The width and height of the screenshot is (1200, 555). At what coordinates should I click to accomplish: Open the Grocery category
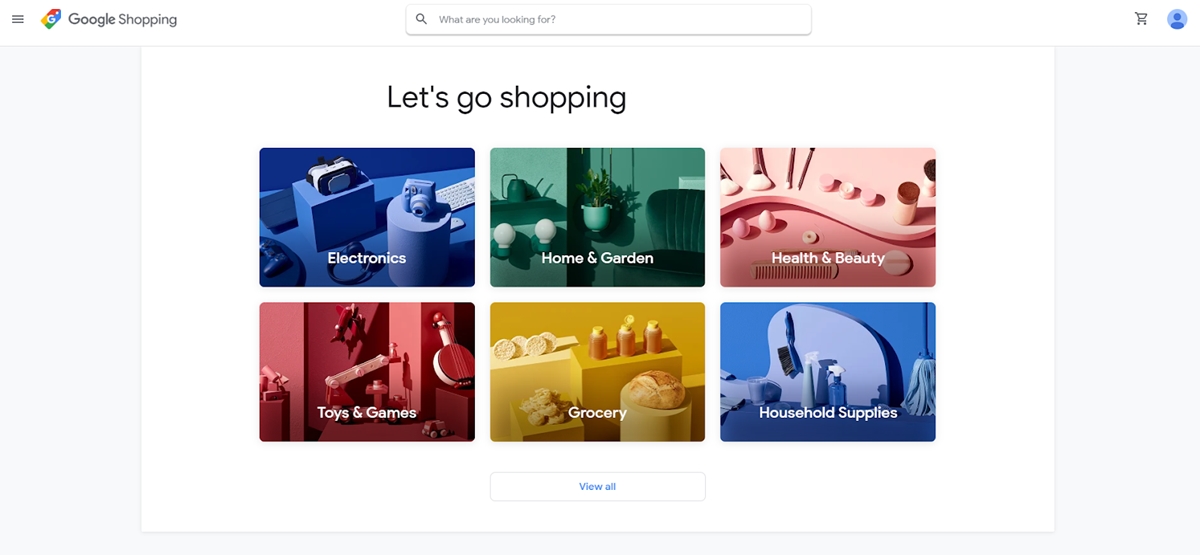[x=597, y=372]
